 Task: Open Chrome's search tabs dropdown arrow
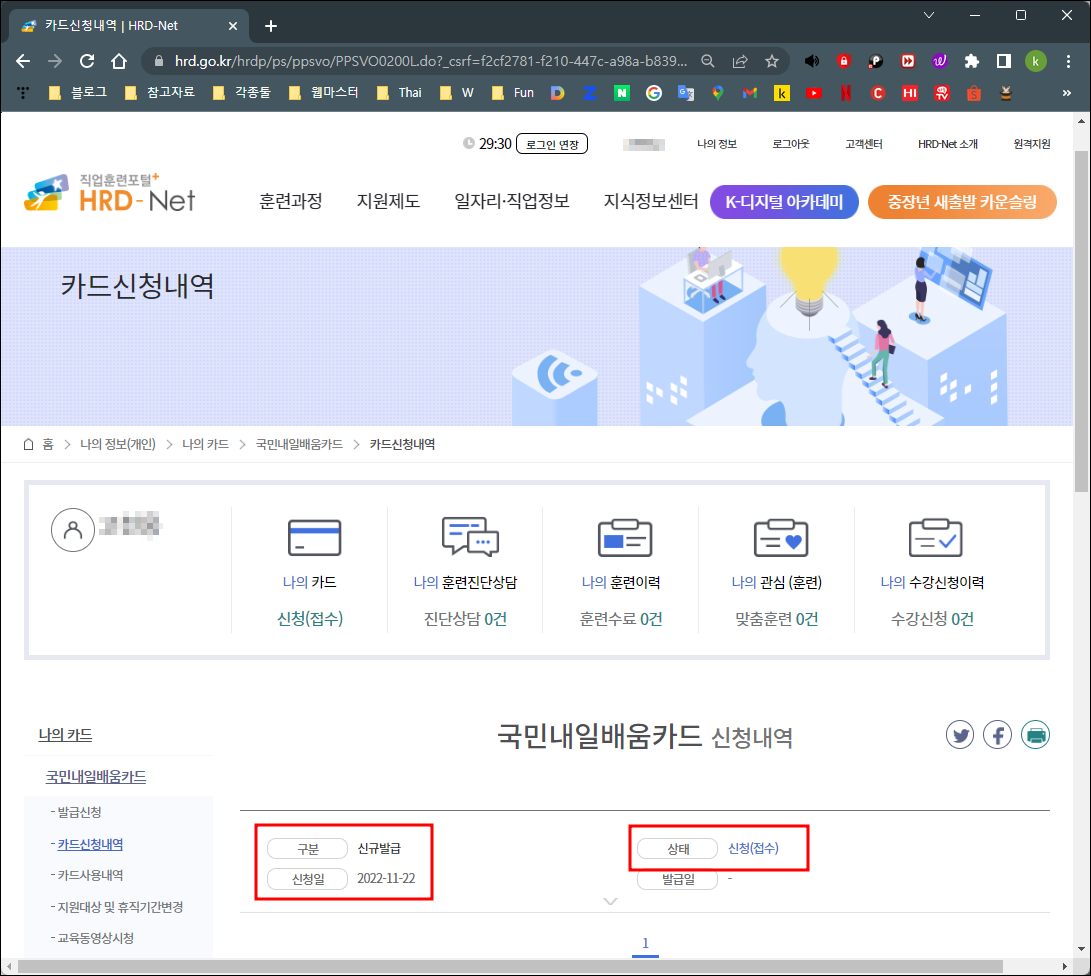pos(929,15)
